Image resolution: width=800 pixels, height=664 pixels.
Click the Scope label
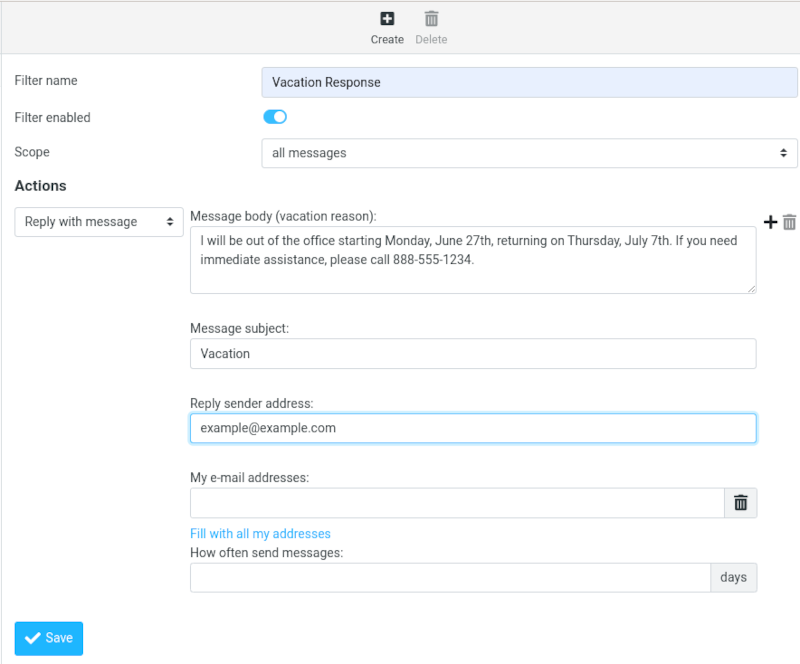(x=32, y=152)
